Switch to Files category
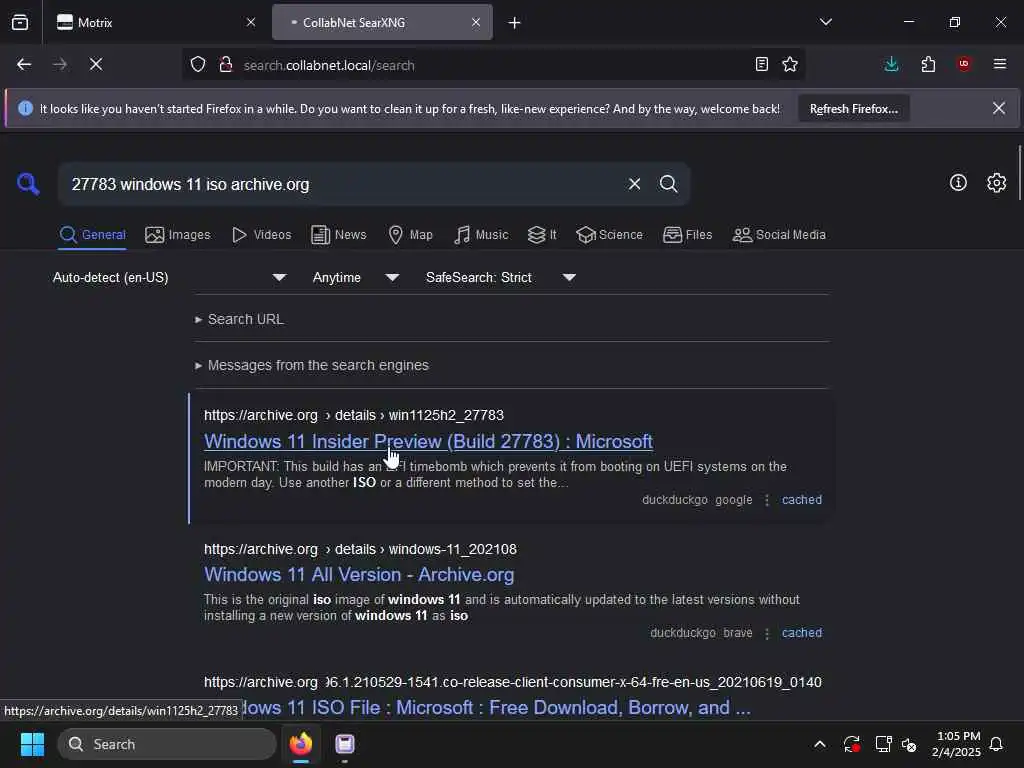The image size is (1024, 768). pos(688,234)
